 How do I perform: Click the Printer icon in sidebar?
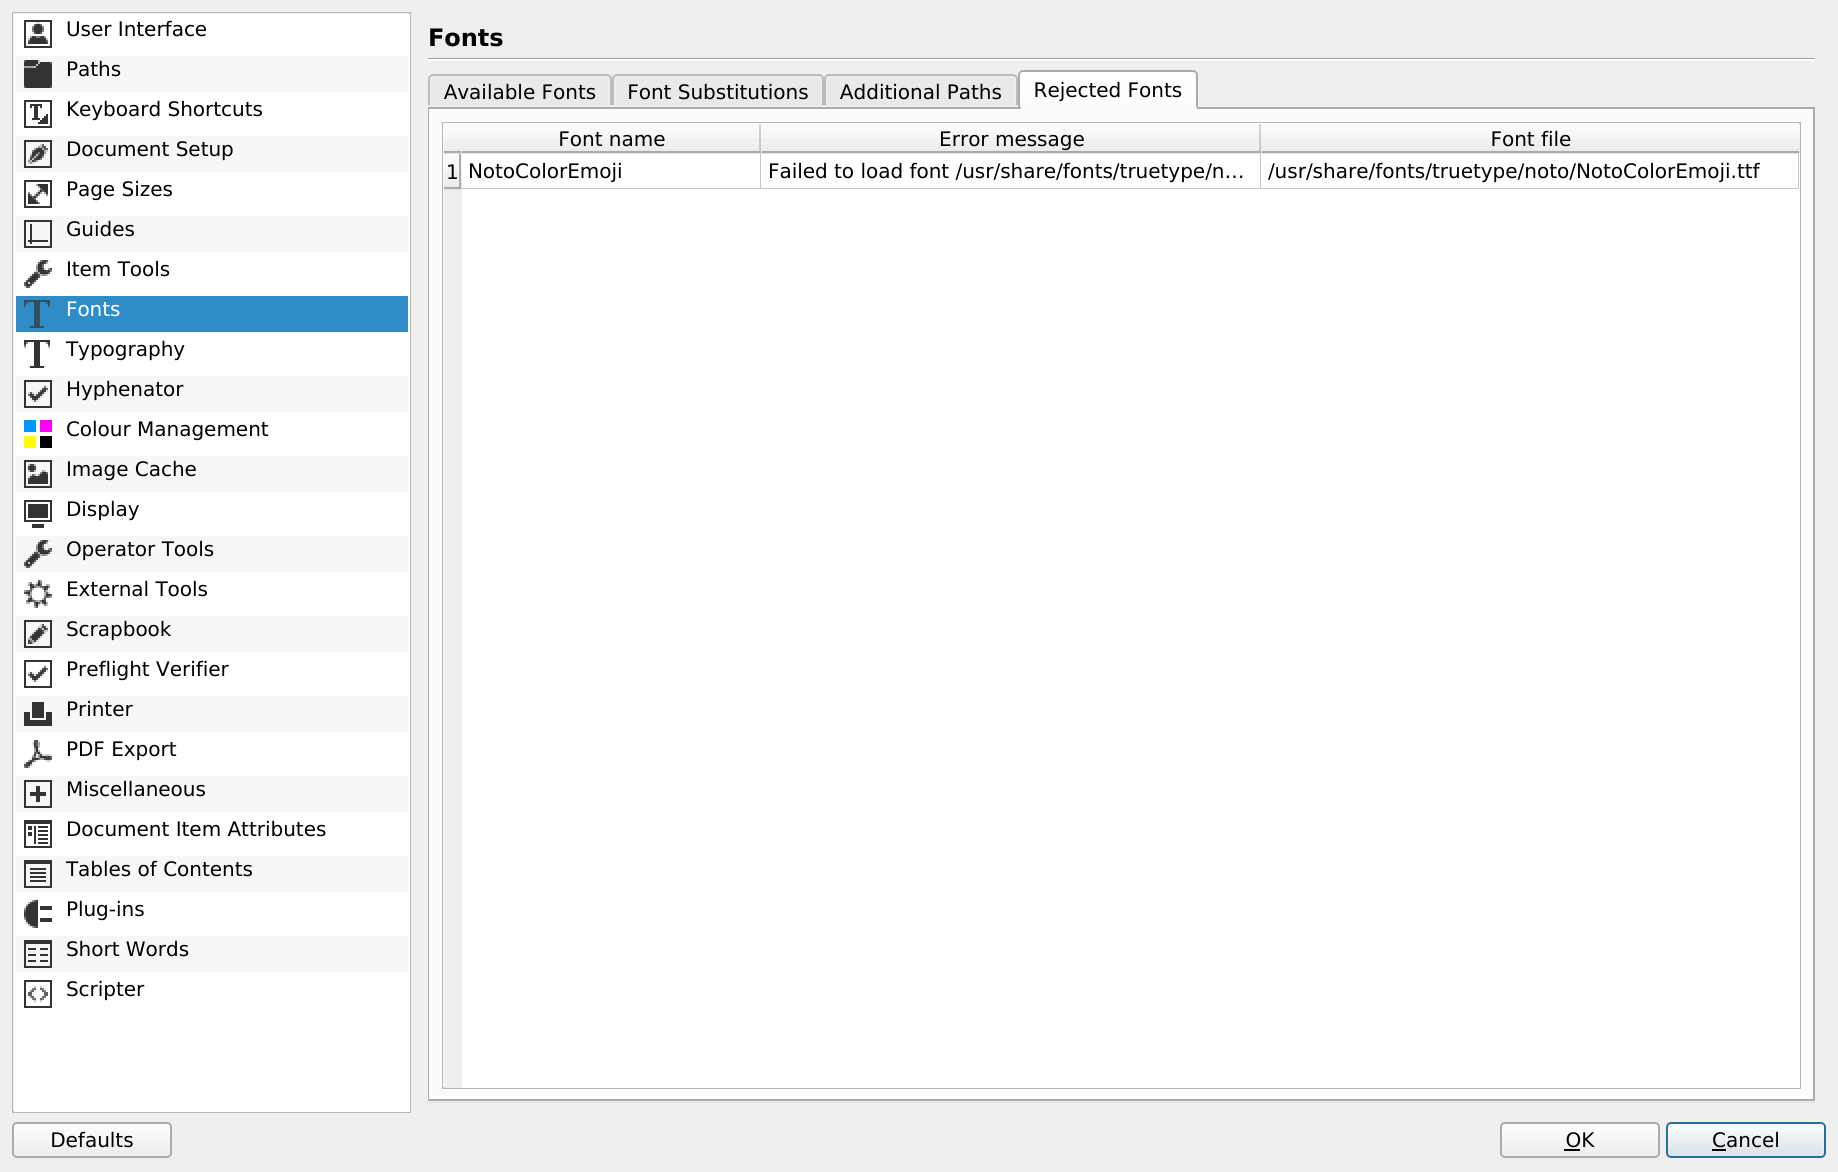pos(38,713)
